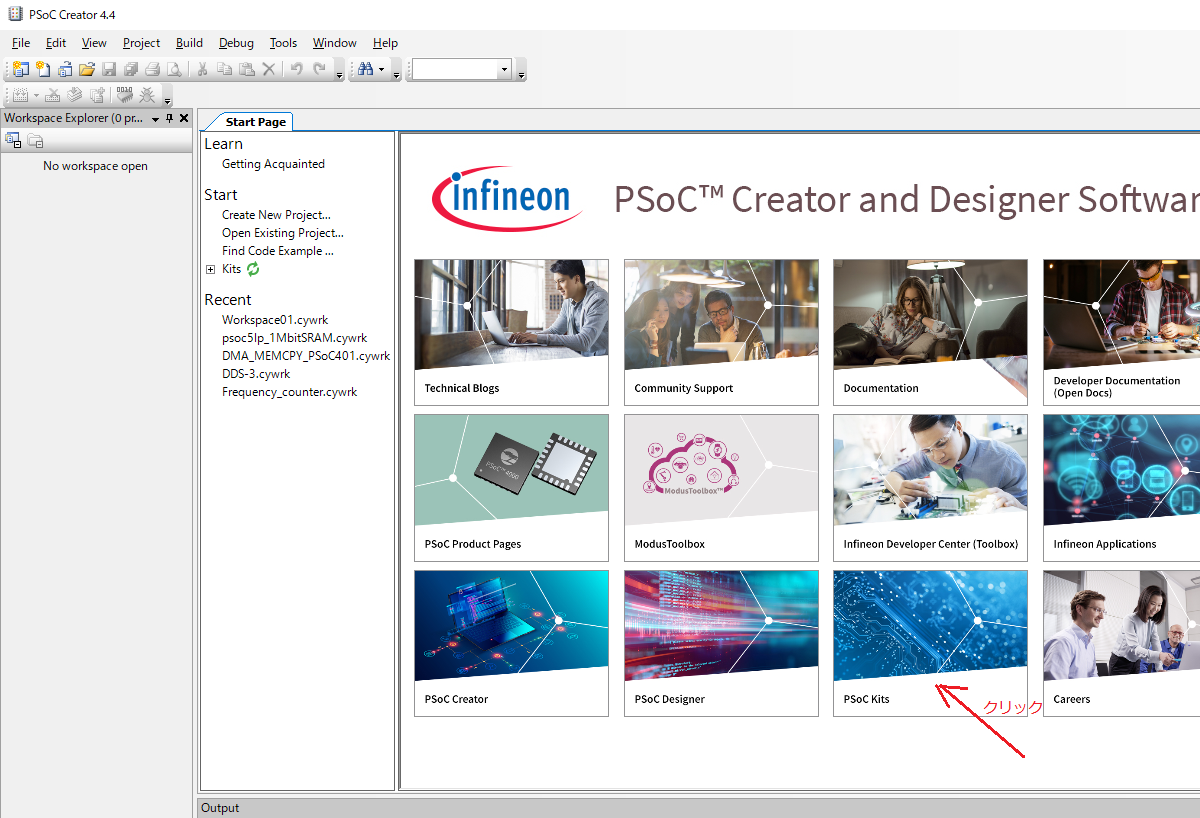Open the Edit menu
This screenshot has height=818, width=1200.
[56, 43]
